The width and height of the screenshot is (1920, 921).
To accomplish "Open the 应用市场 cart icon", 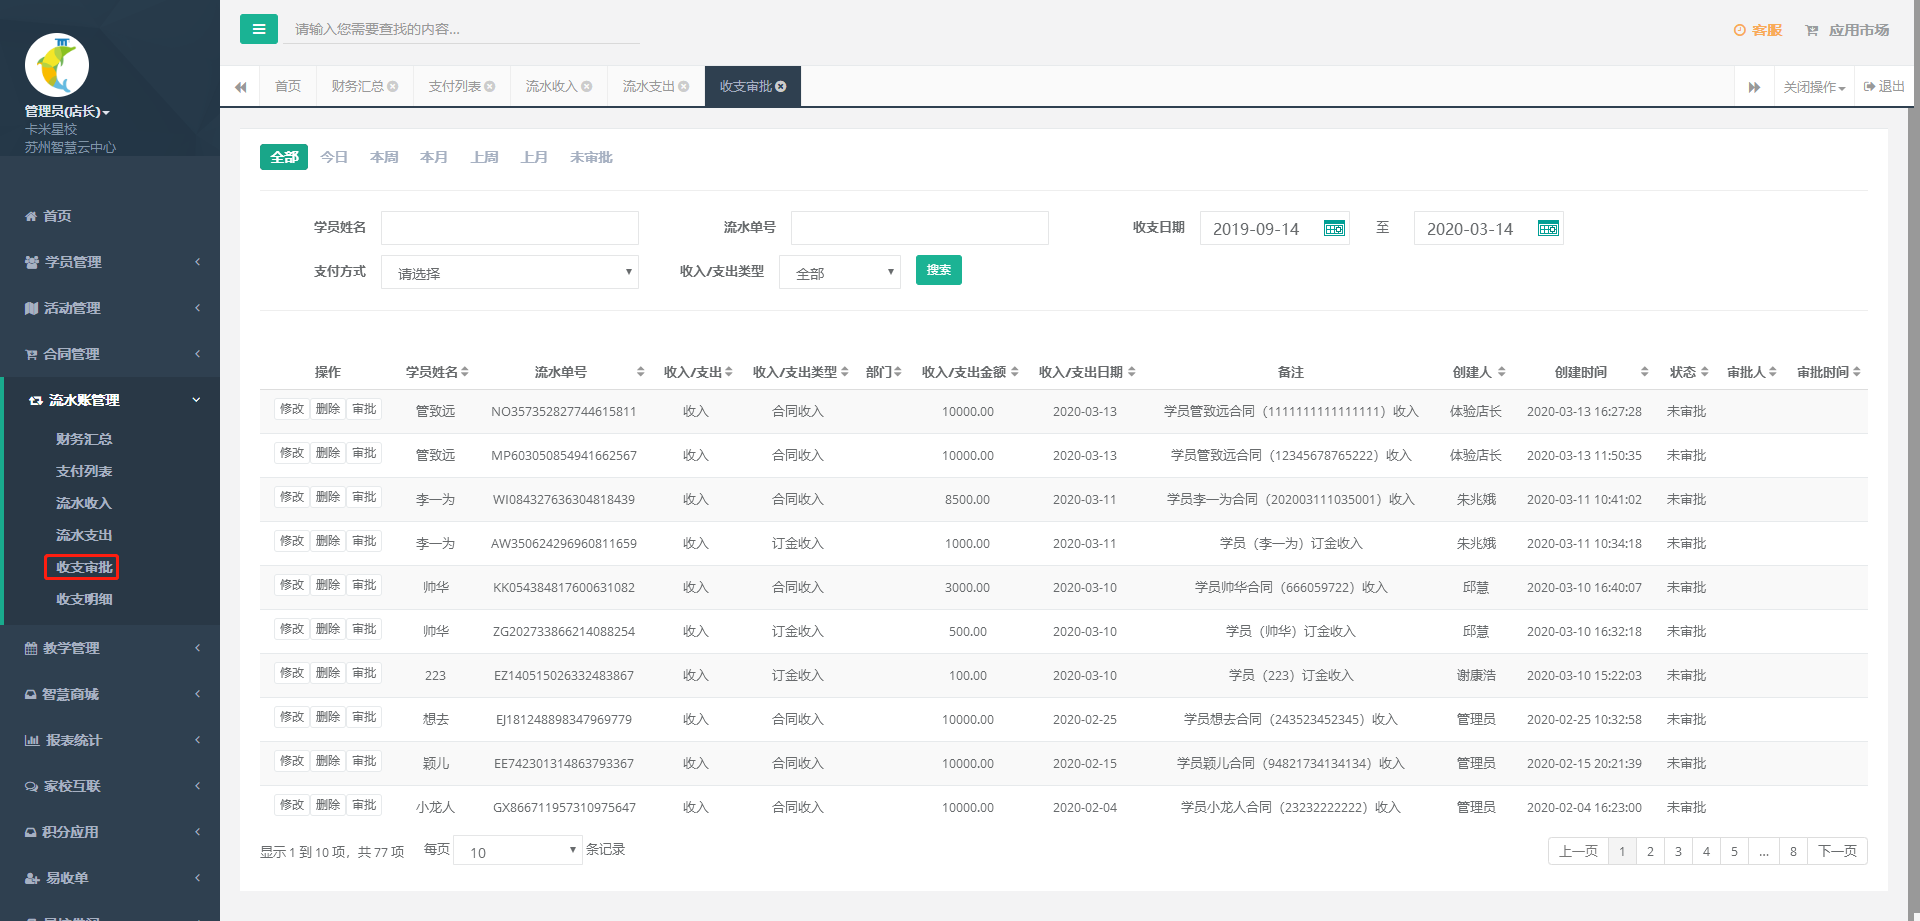I will click(1811, 30).
